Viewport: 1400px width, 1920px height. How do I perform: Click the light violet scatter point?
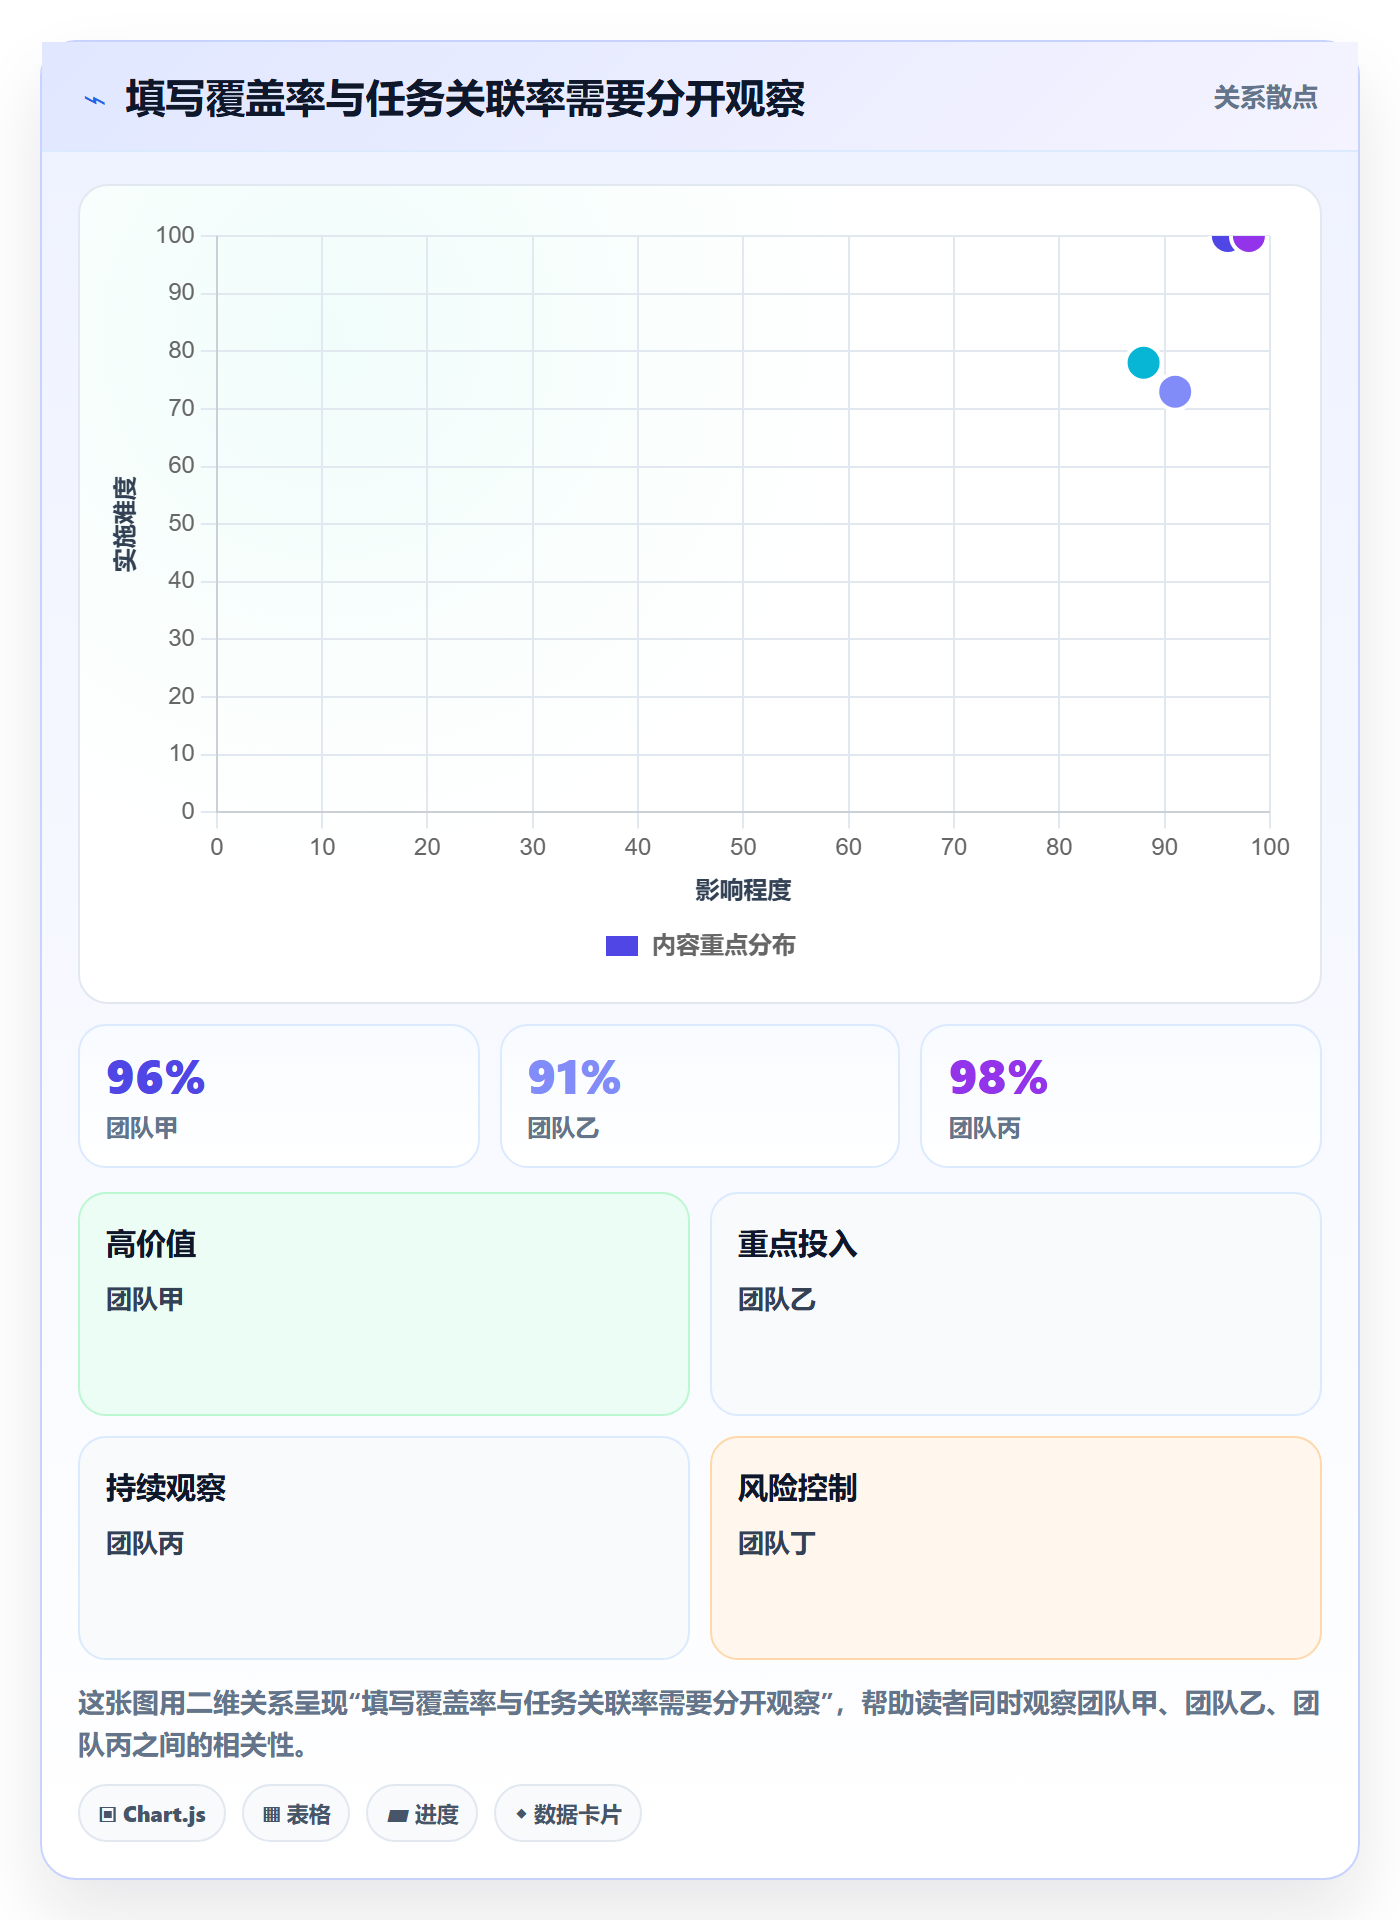tap(1174, 392)
